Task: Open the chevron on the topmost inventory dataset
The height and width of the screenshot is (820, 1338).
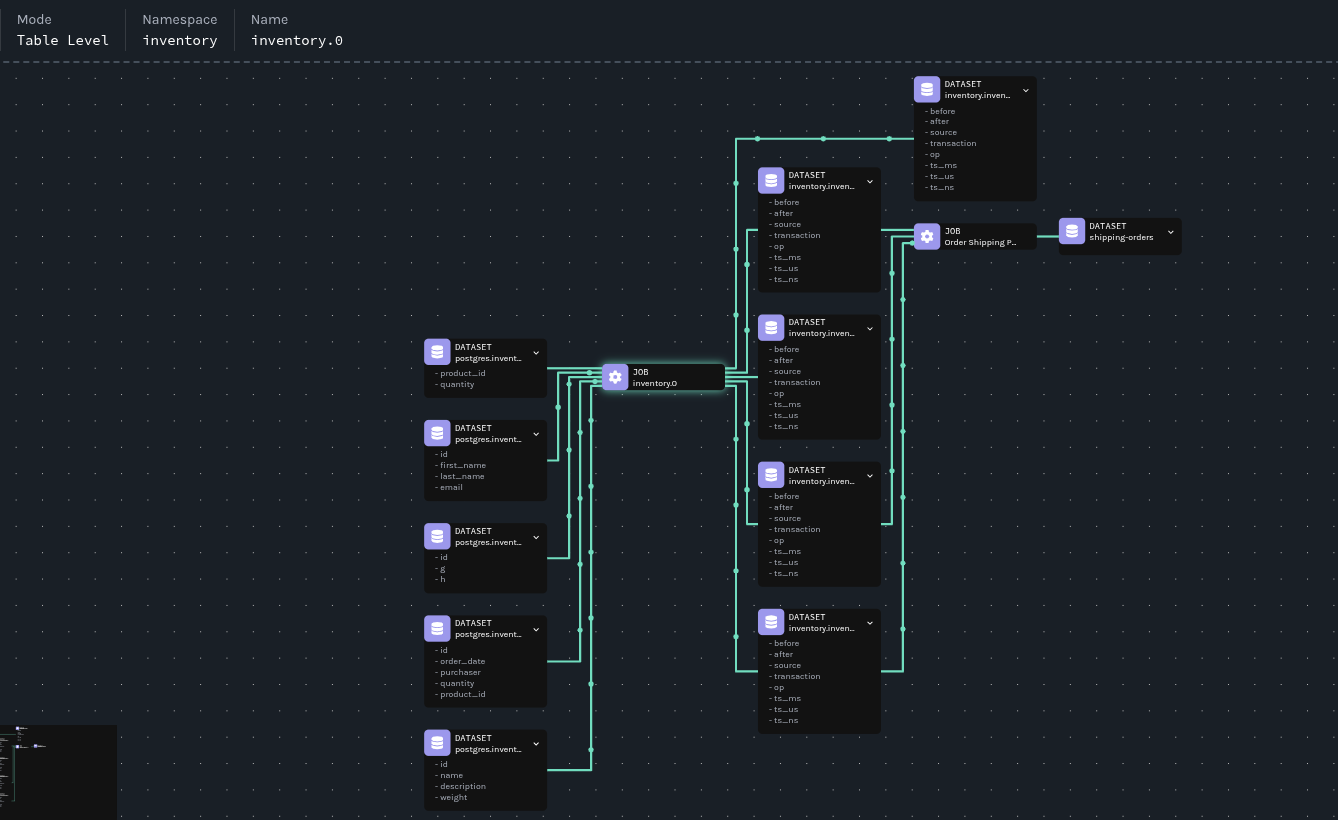Action: click(x=1026, y=91)
